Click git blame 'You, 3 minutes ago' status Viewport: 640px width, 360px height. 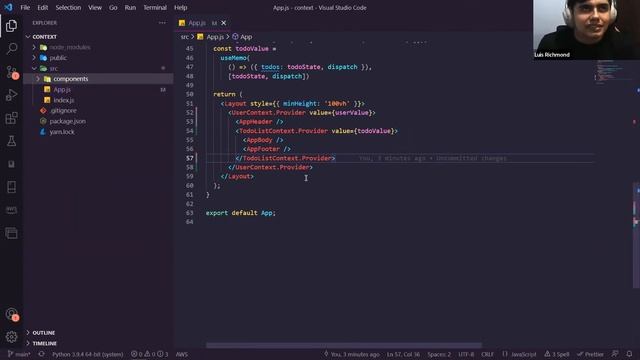(x=351, y=354)
